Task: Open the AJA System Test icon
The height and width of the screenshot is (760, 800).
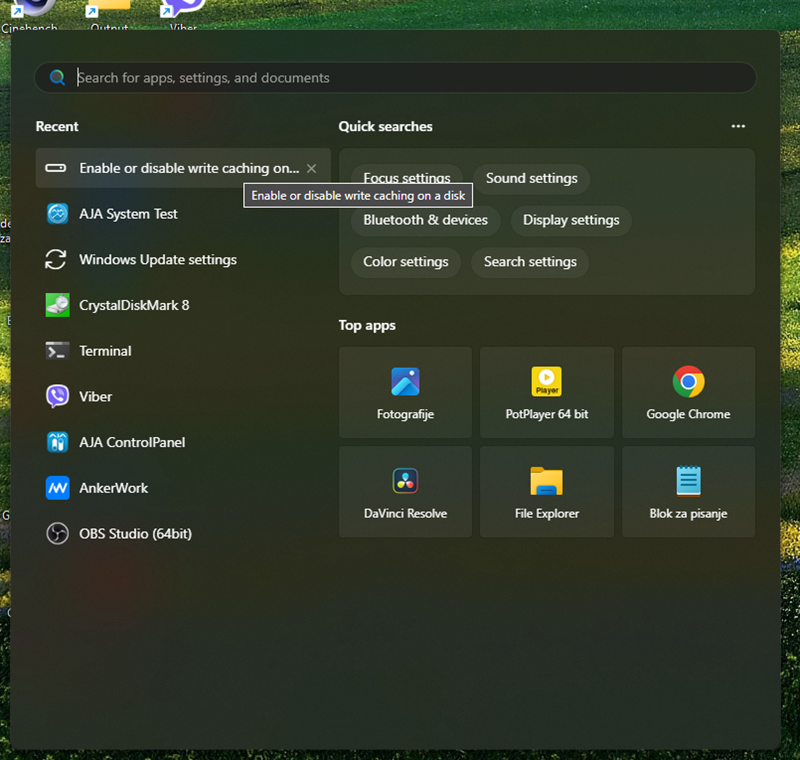Action: pyautogui.click(x=58, y=214)
